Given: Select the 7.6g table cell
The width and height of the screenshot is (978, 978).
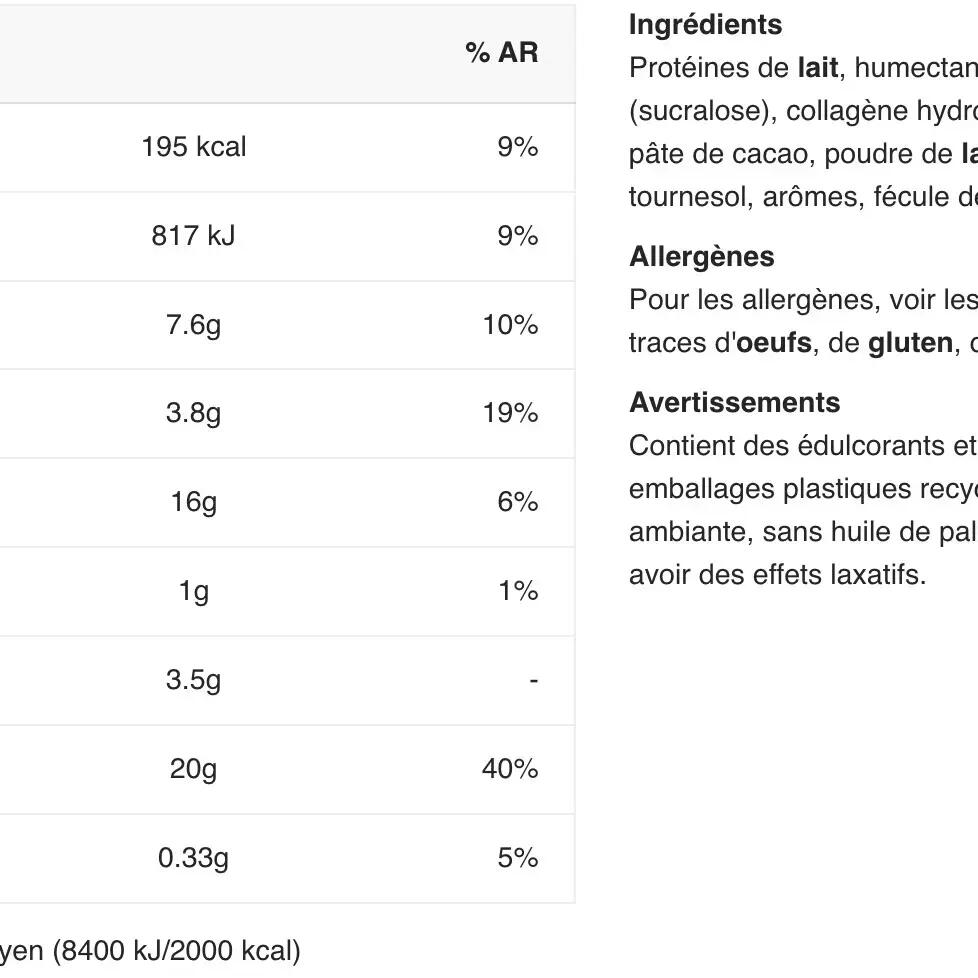Looking at the screenshot, I should (x=193, y=325).
